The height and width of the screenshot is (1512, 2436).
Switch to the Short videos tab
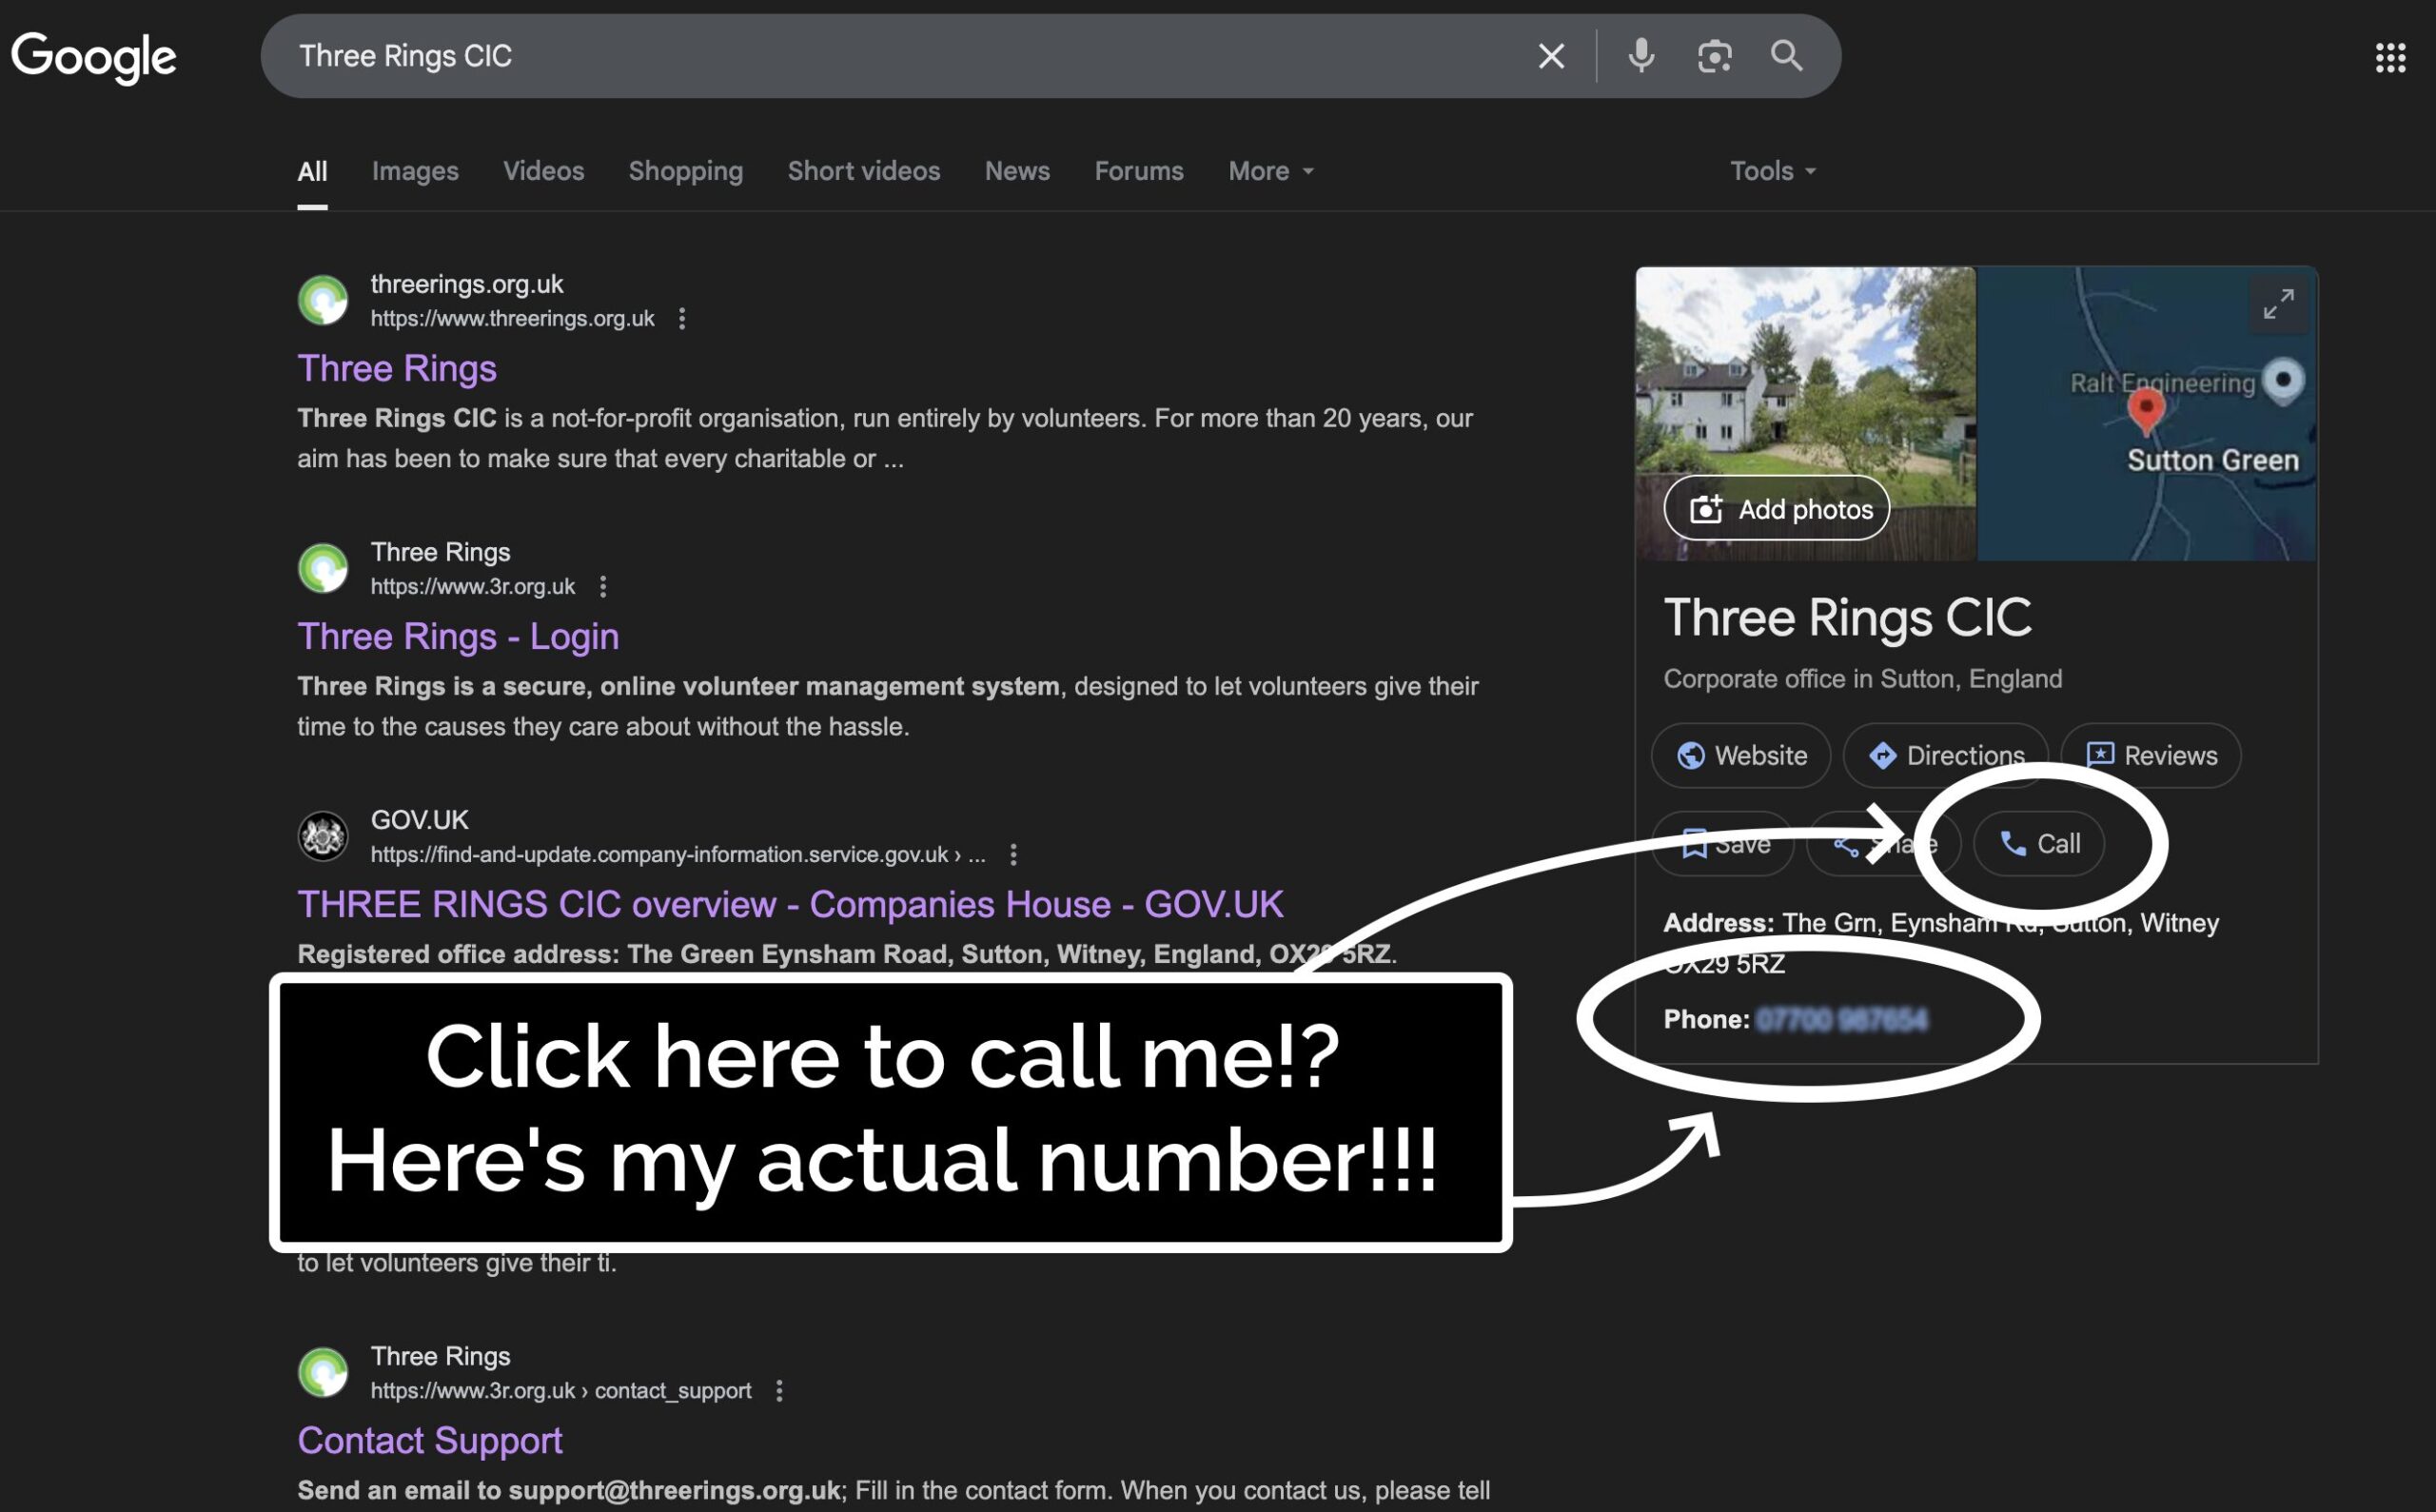click(x=863, y=171)
